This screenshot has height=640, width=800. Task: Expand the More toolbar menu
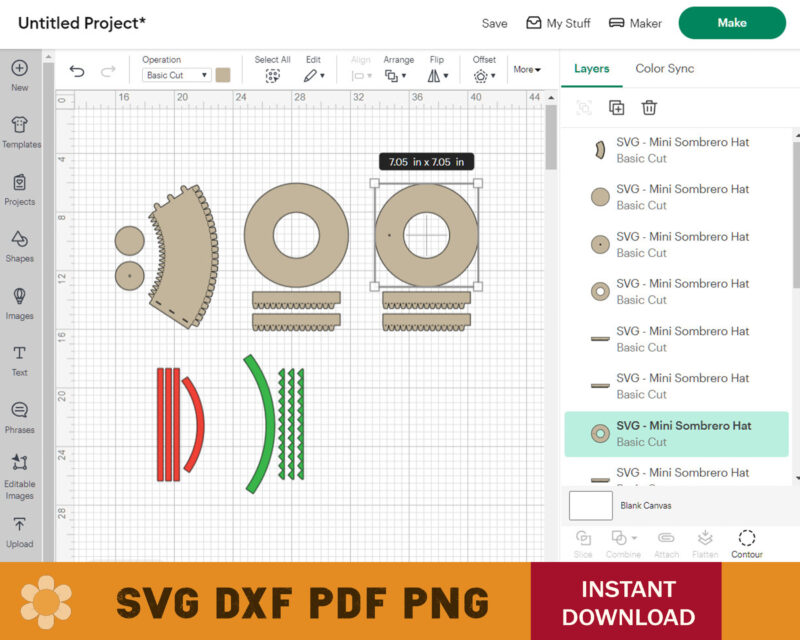point(527,70)
